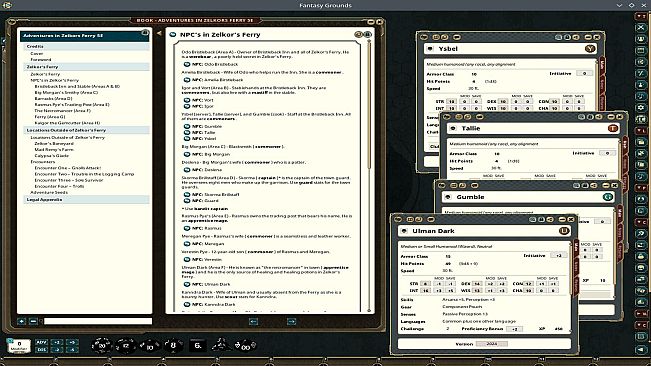
Task: Click Ulman Dark's 'U' token portrait
Action: coord(564,231)
